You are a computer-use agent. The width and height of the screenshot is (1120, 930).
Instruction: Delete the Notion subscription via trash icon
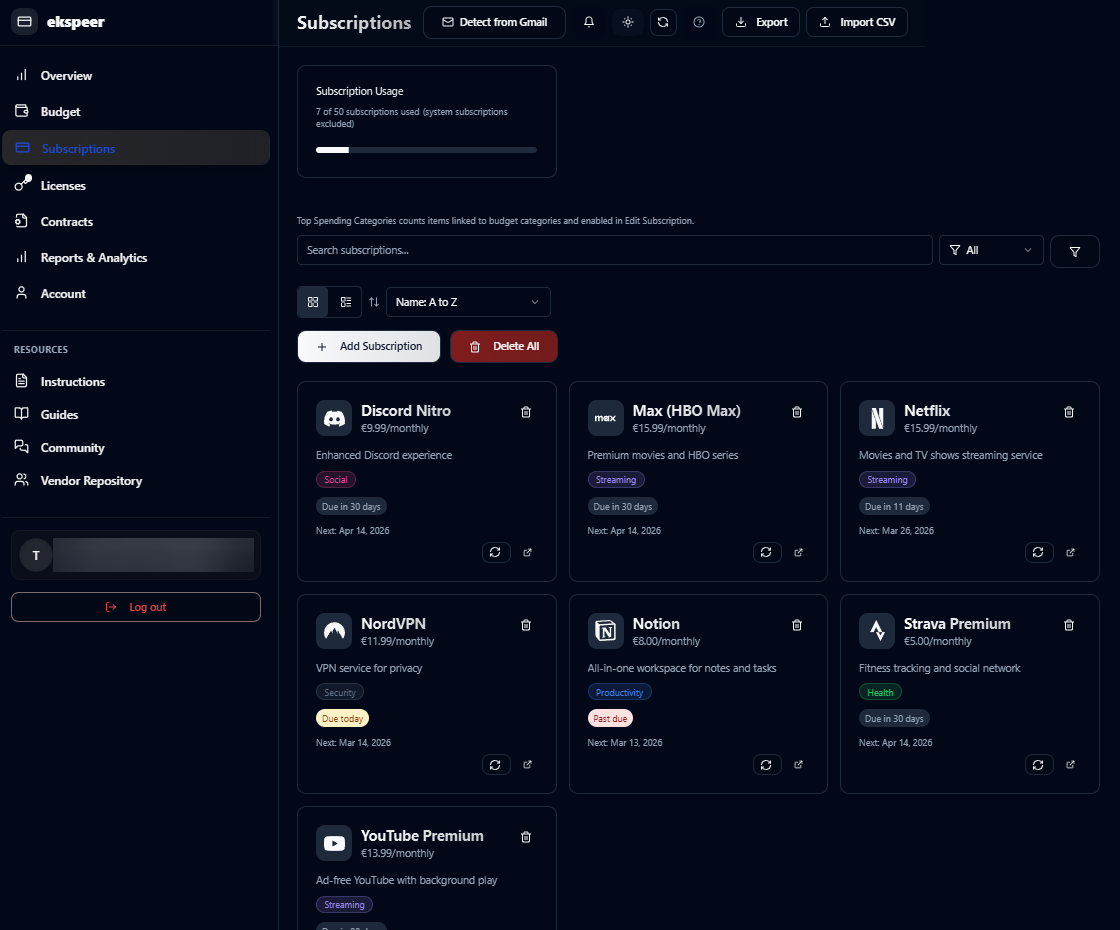tap(797, 625)
